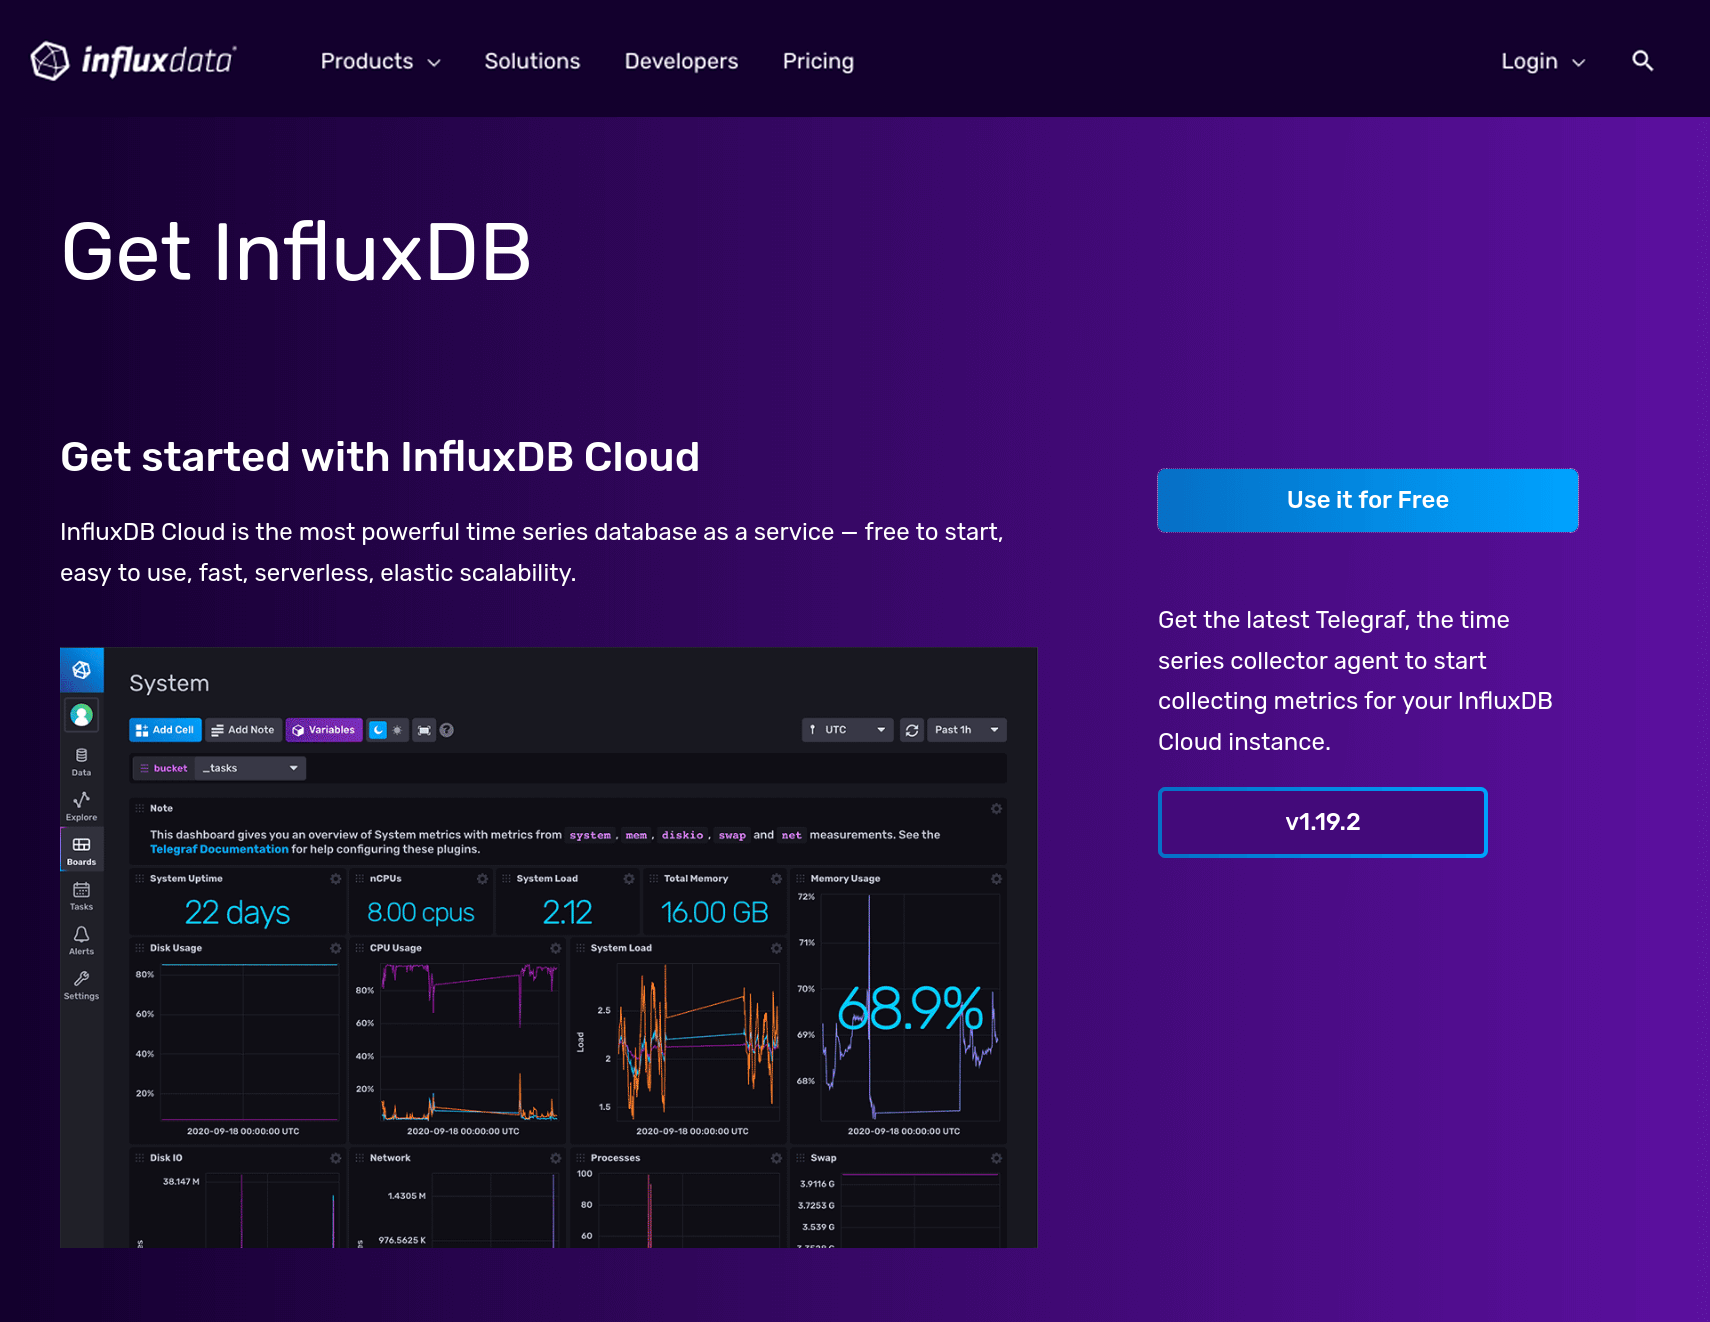Open the _tasks bucket dropdown

(x=249, y=768)
